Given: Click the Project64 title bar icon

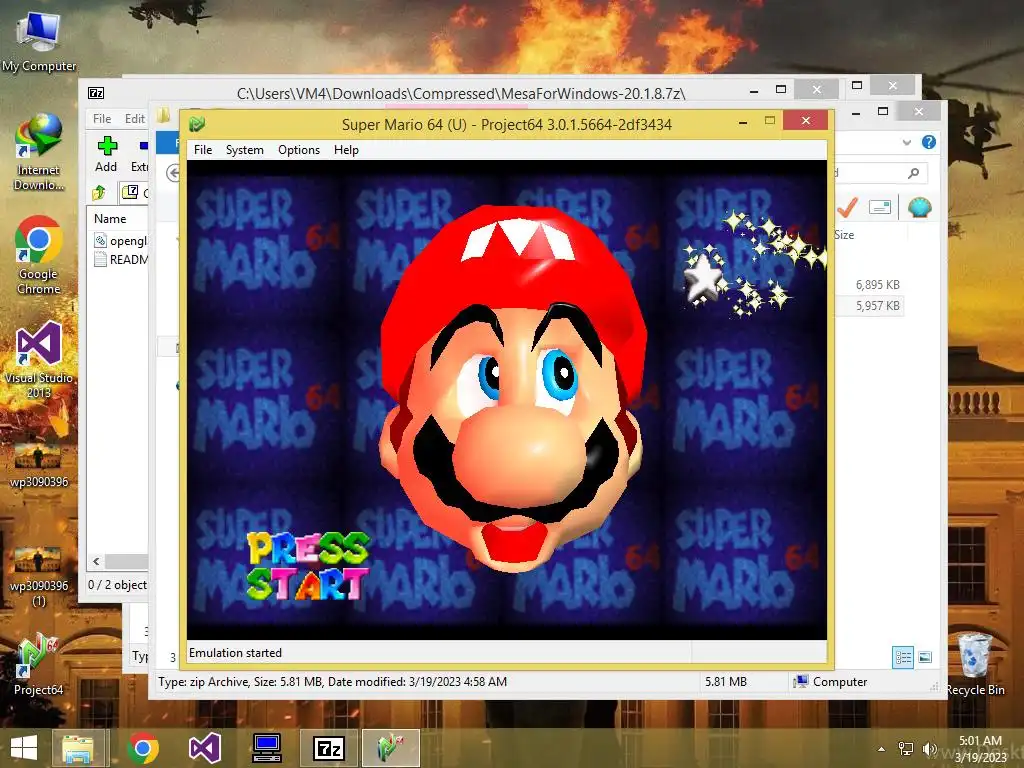Looking at the screenshot, I should (x=197, y=123).
